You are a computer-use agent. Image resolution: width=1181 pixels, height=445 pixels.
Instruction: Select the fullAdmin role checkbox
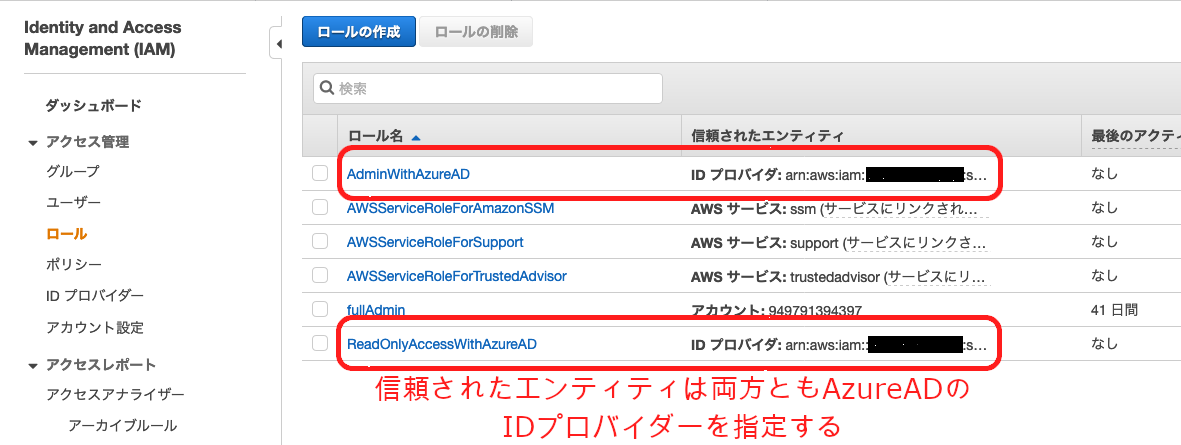click(x=320, y=309)
